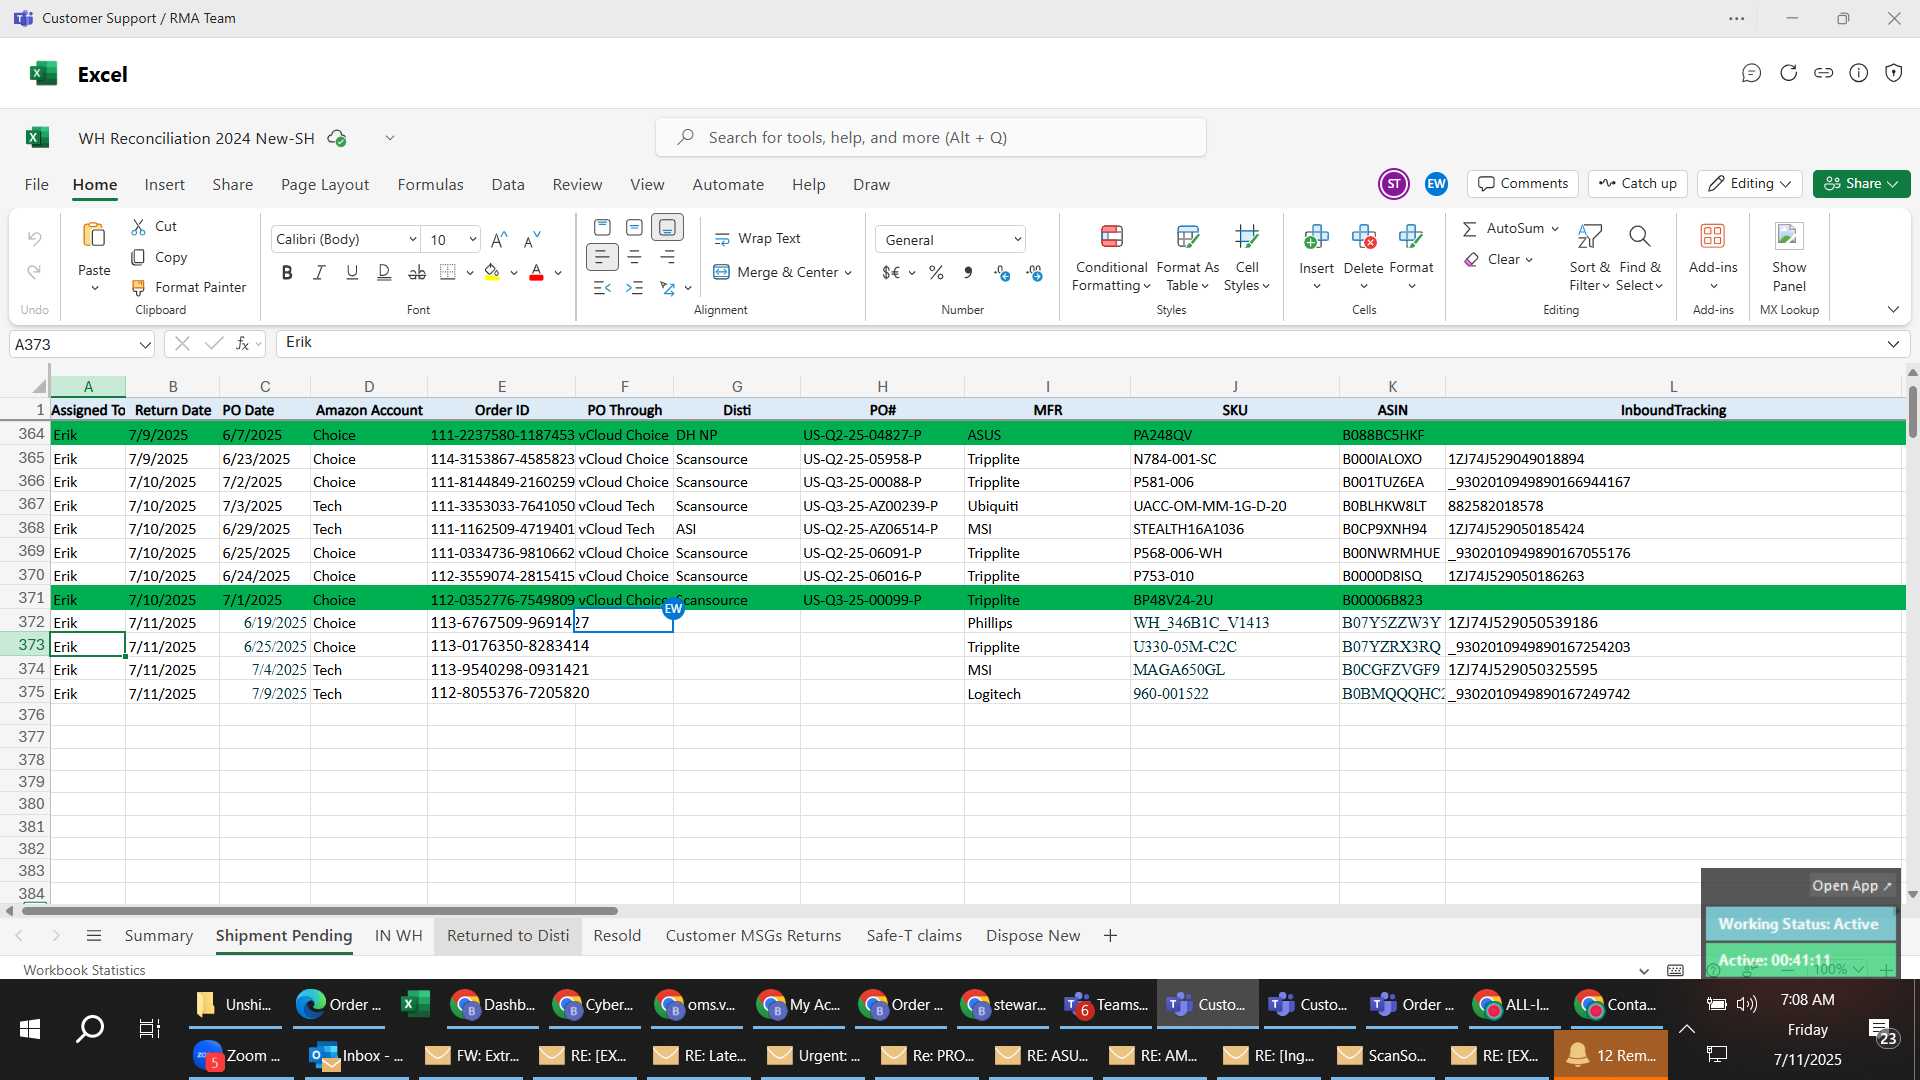Viewport: 1920px width, 1080px height.
Task: Open the Editing mode dropdown
Action: tap(1750, 184)
